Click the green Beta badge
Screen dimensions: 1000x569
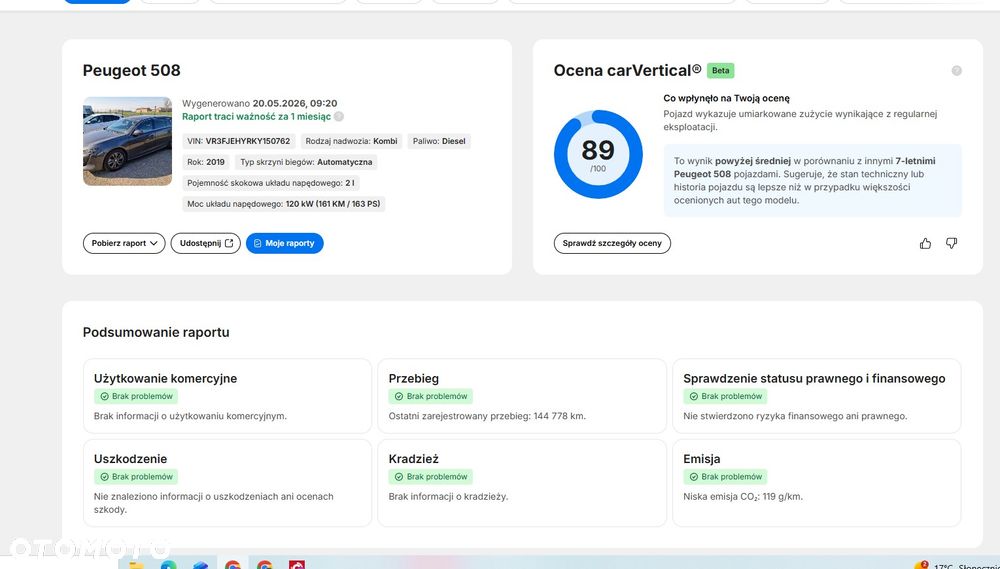(720, 70)
